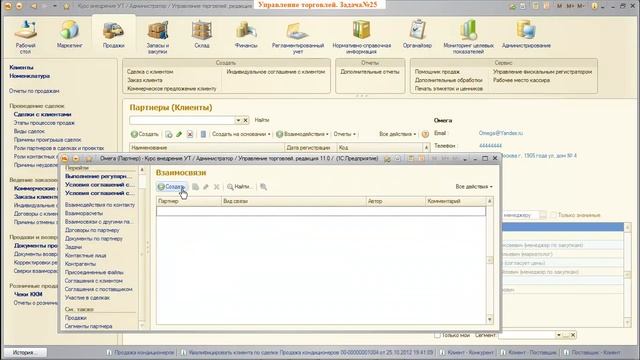Click the scroll-down arrow of the Взаимосвязи table
Screen dimensions: 640x360
coord(490,319)
